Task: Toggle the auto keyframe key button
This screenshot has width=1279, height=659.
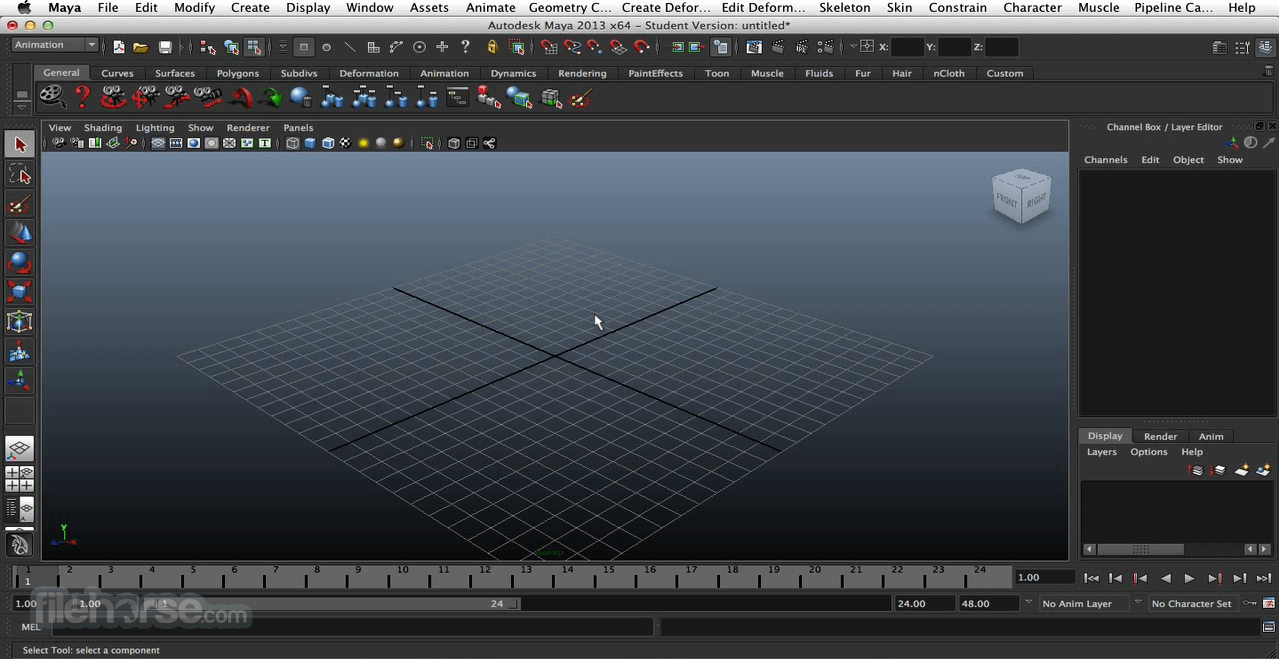Action: (x=1250, y=603)
